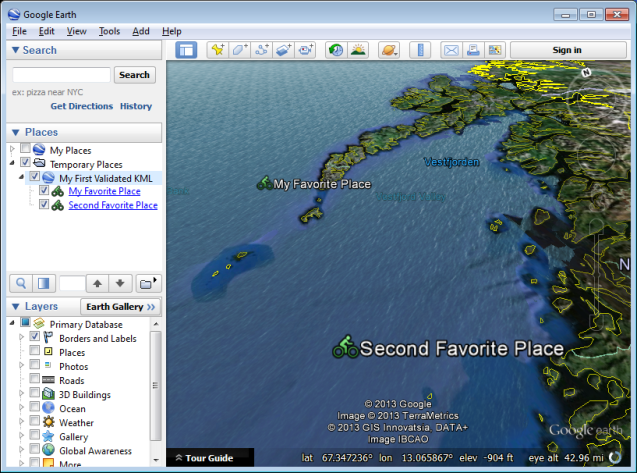
Task: Open the planet switcher icon
Action: tap(388, 50)
